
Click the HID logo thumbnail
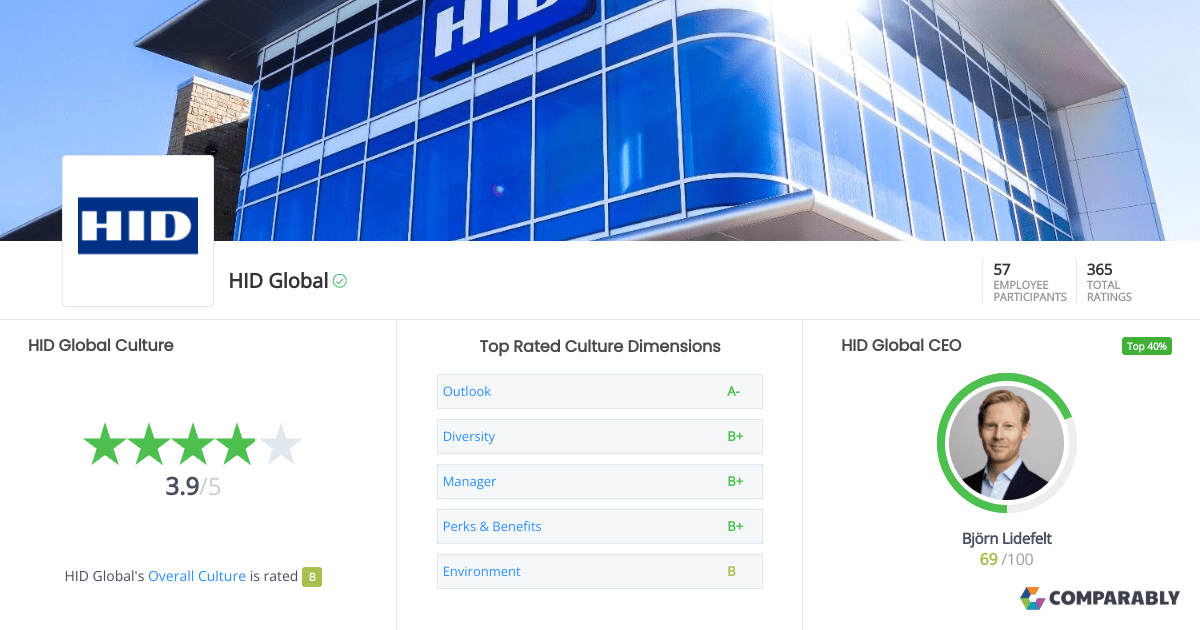click(x=138, y=230)
